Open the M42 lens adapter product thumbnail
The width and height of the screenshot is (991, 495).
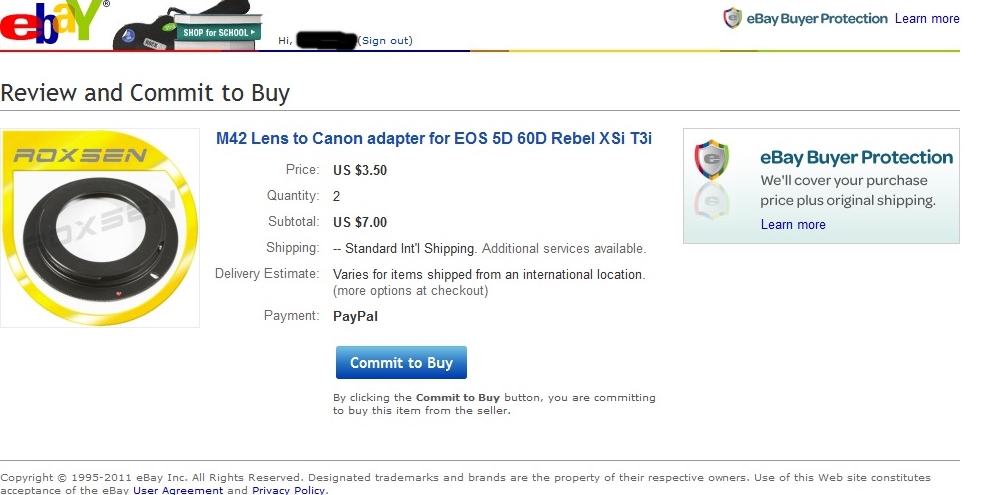tap(100, 228)
